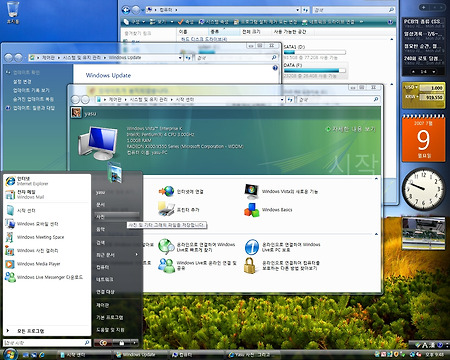Open address bar dropdown in Windows Update window
The image size is (450, 360).
(180, 58)
